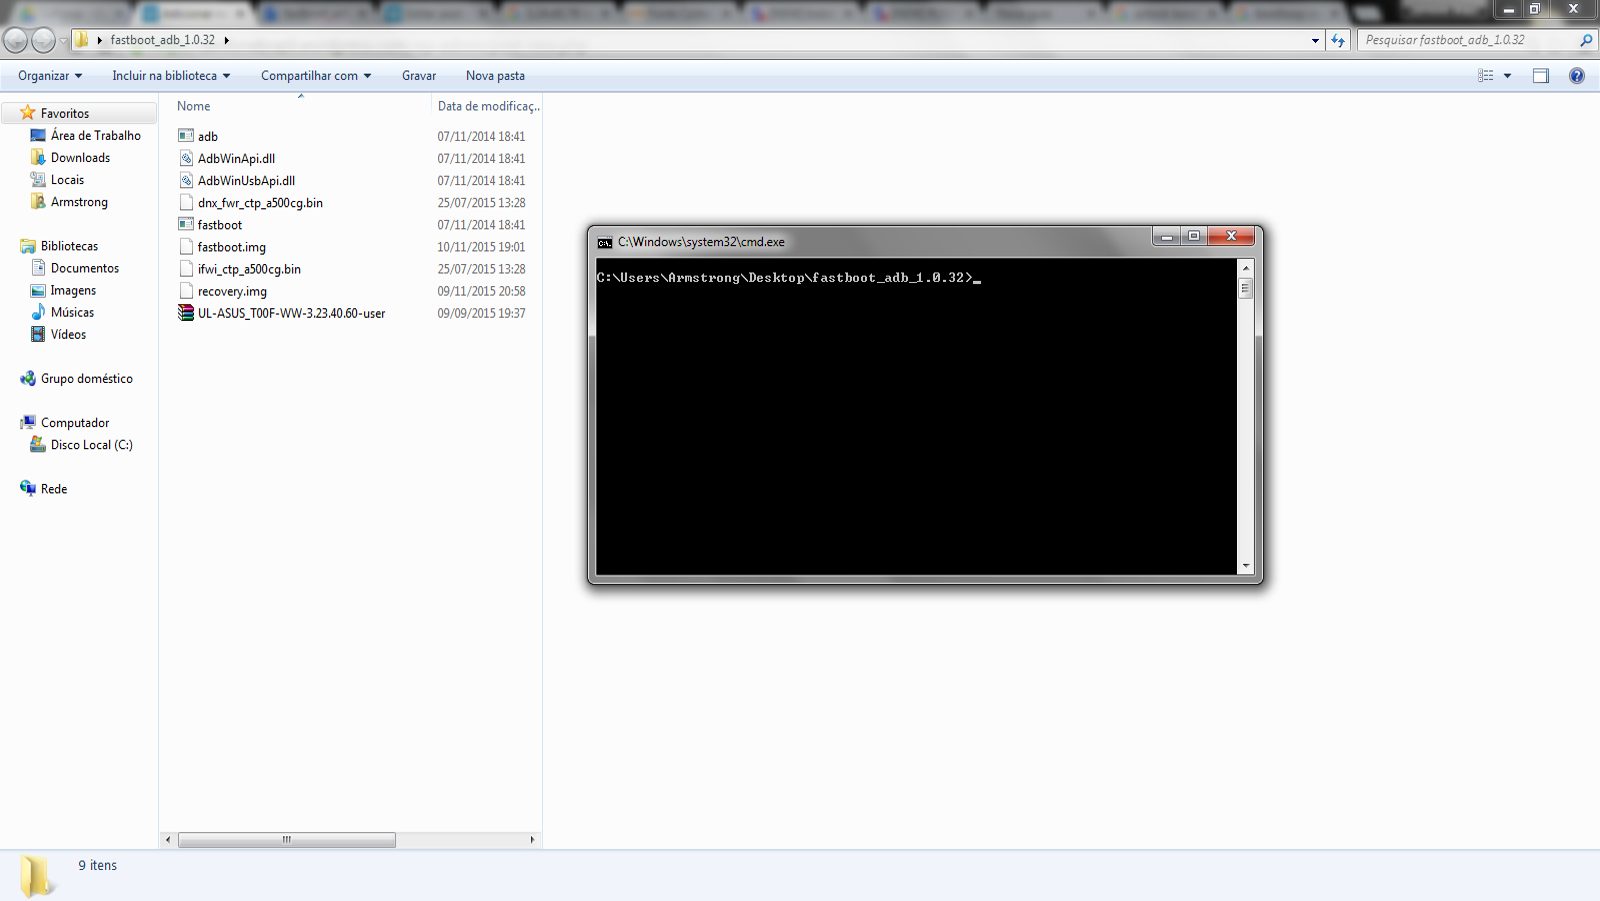Toggle the preview pane icon
The width and height of the screenshot is (1600, 901).
1541,76
